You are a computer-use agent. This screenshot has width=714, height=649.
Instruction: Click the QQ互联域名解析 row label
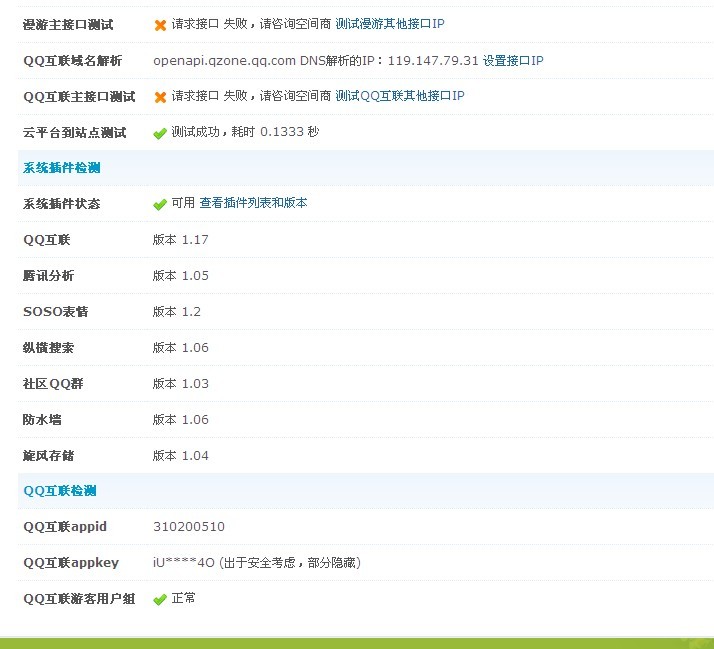pyautogui.click(x=72, y=61)
